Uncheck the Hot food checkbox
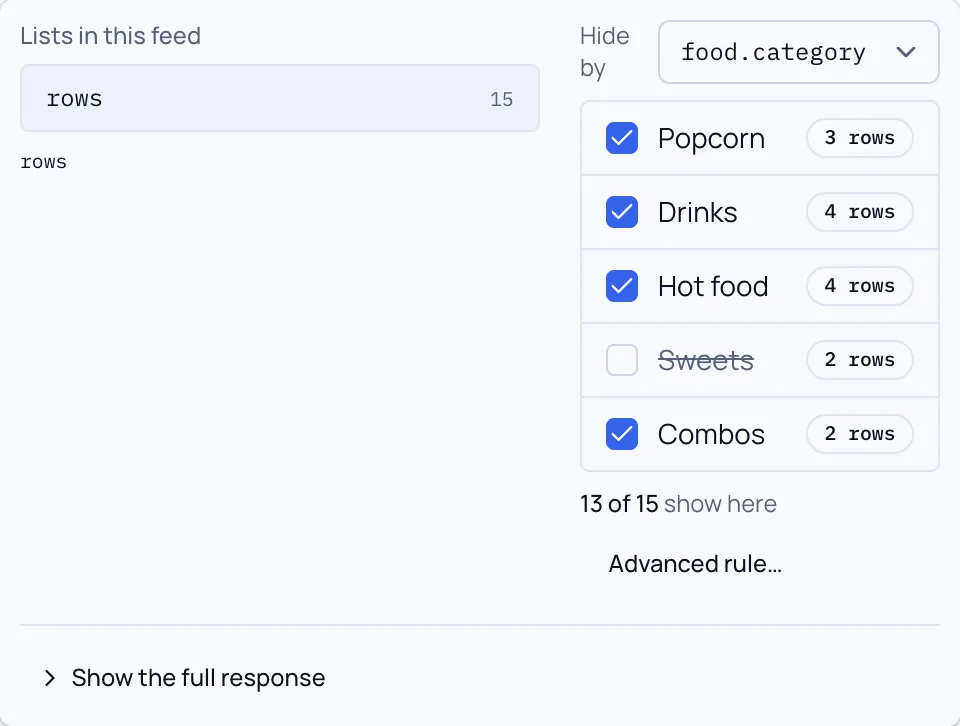Screen dimensions: 960x726 pyautogui.click(x=621, y=286)
